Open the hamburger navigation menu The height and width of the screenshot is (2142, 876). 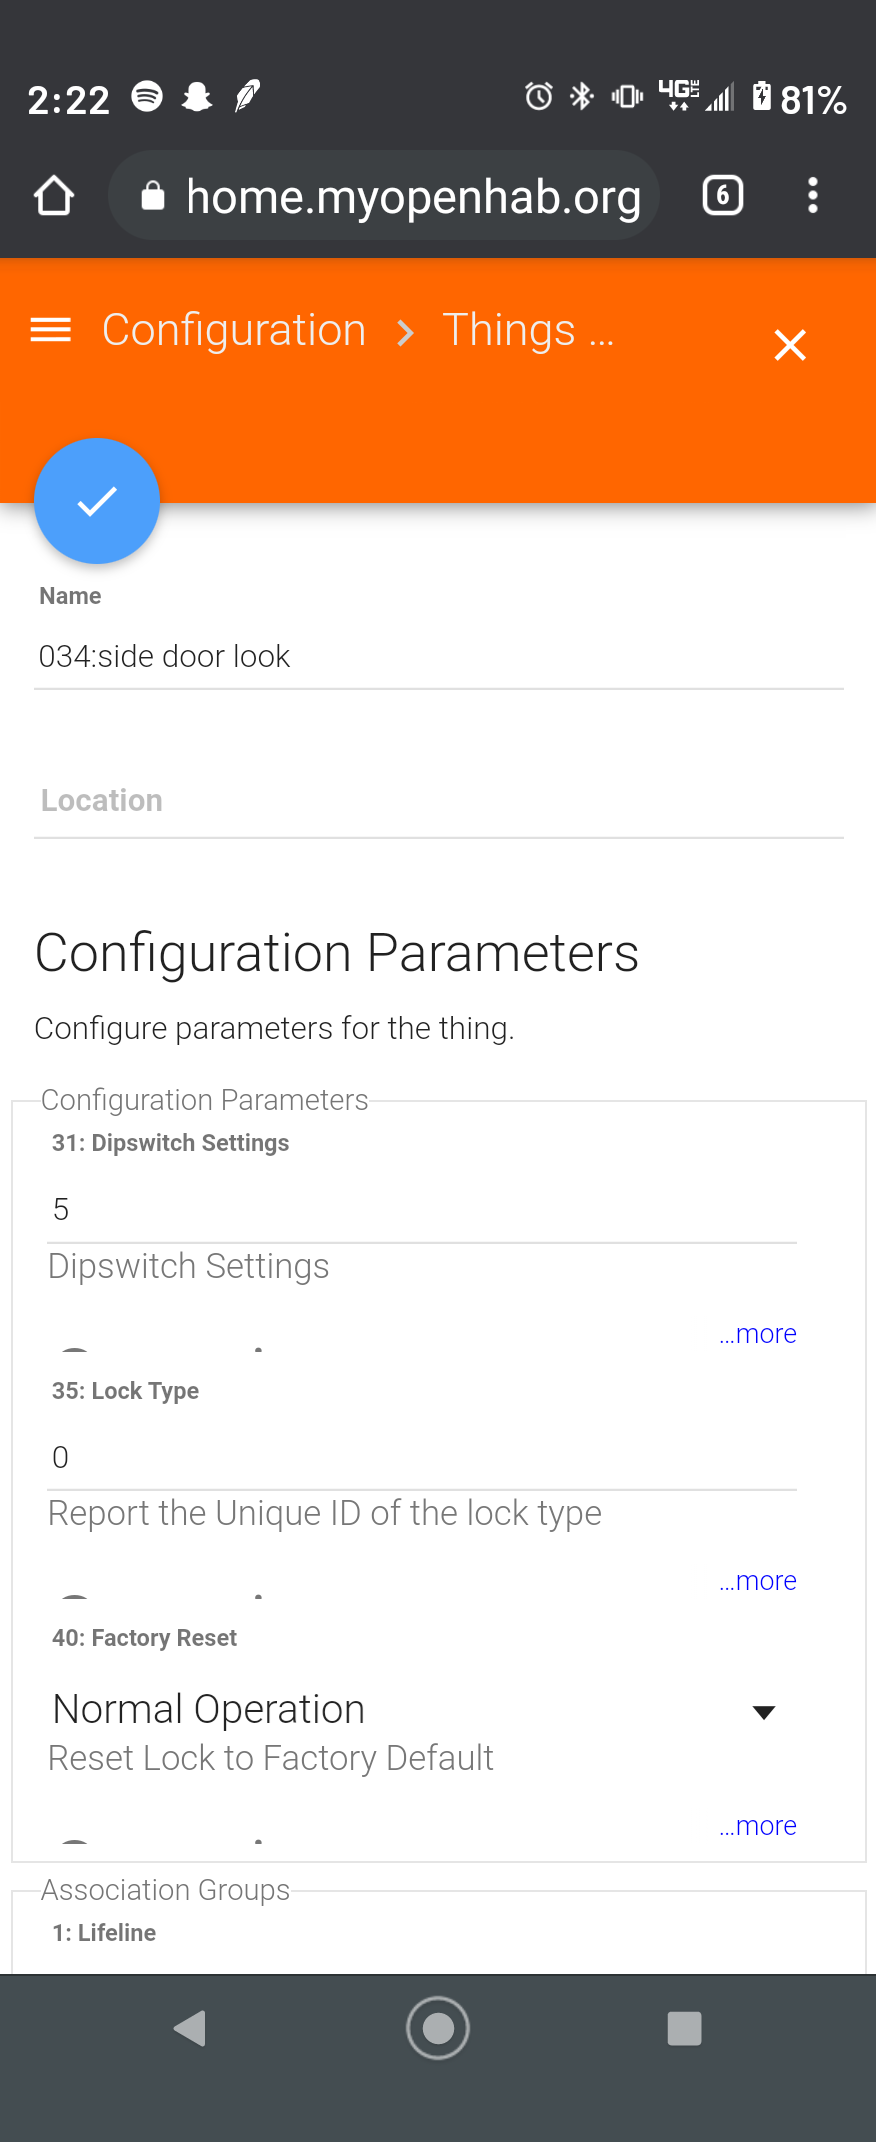click(51, 330)
